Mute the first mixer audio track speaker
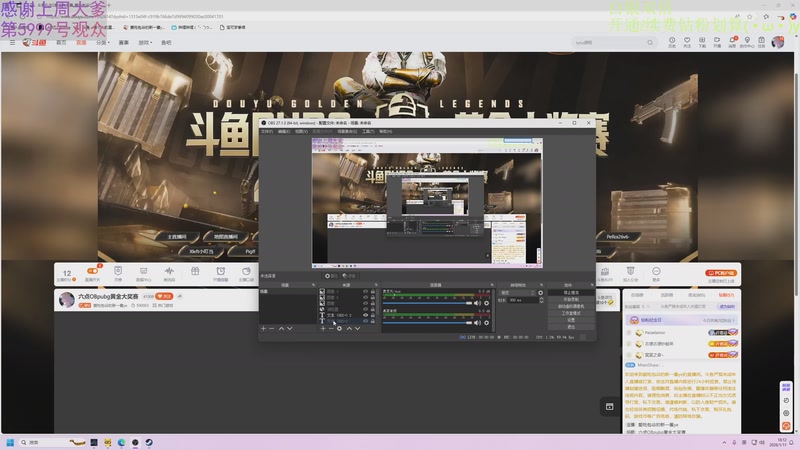 pos(478,303)
